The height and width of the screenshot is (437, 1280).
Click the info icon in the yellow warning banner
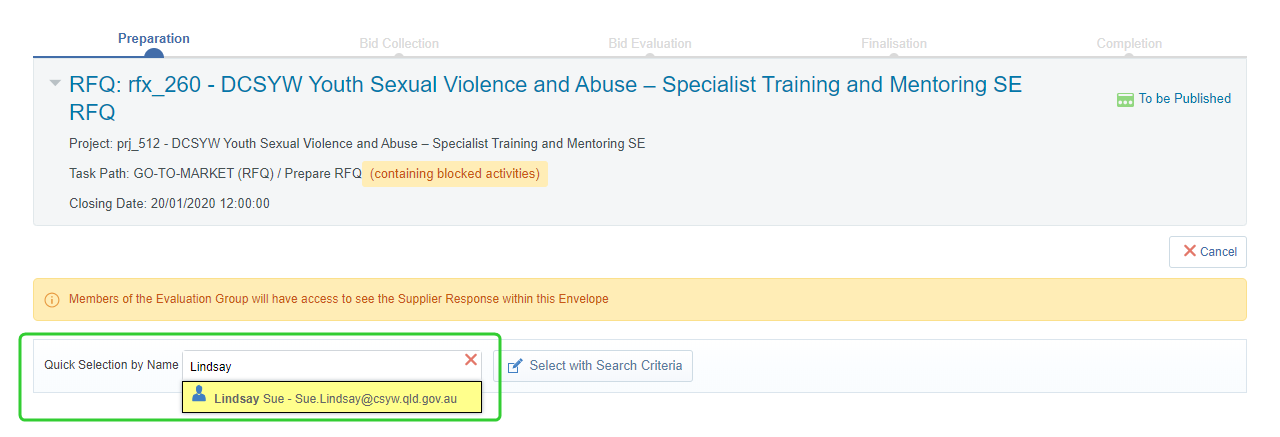pyautogui.click(x=52, y=299)
